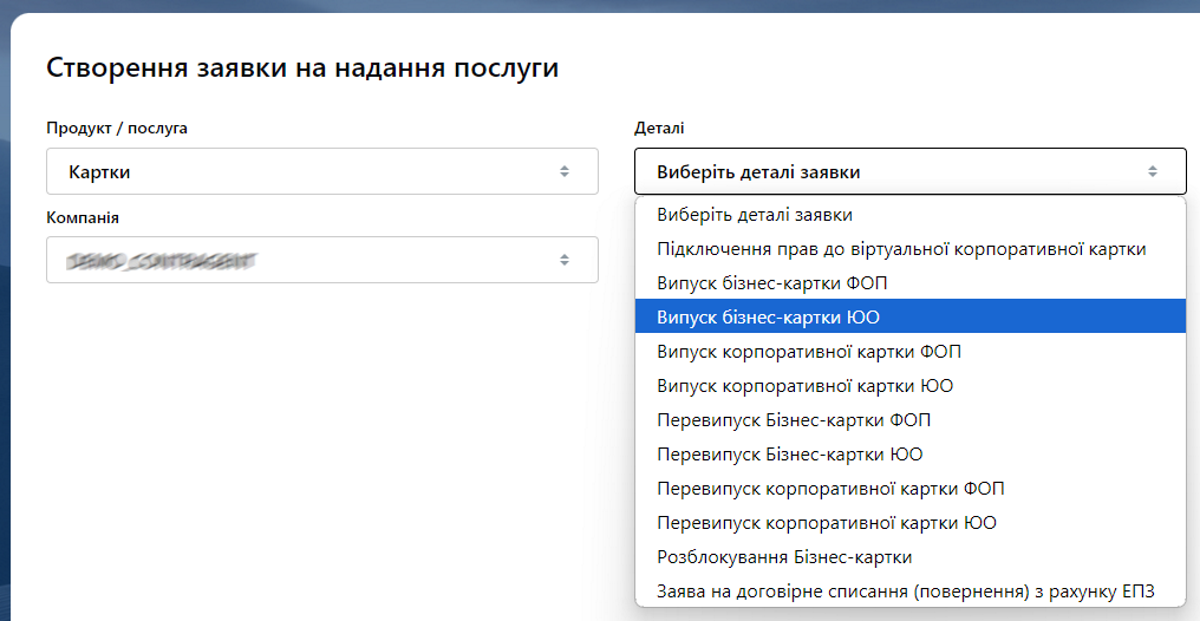Choose Перевипуск Бізнес-картки ЮО option
This screenshot has height=621, width=1200.
(x=910, y=454)
